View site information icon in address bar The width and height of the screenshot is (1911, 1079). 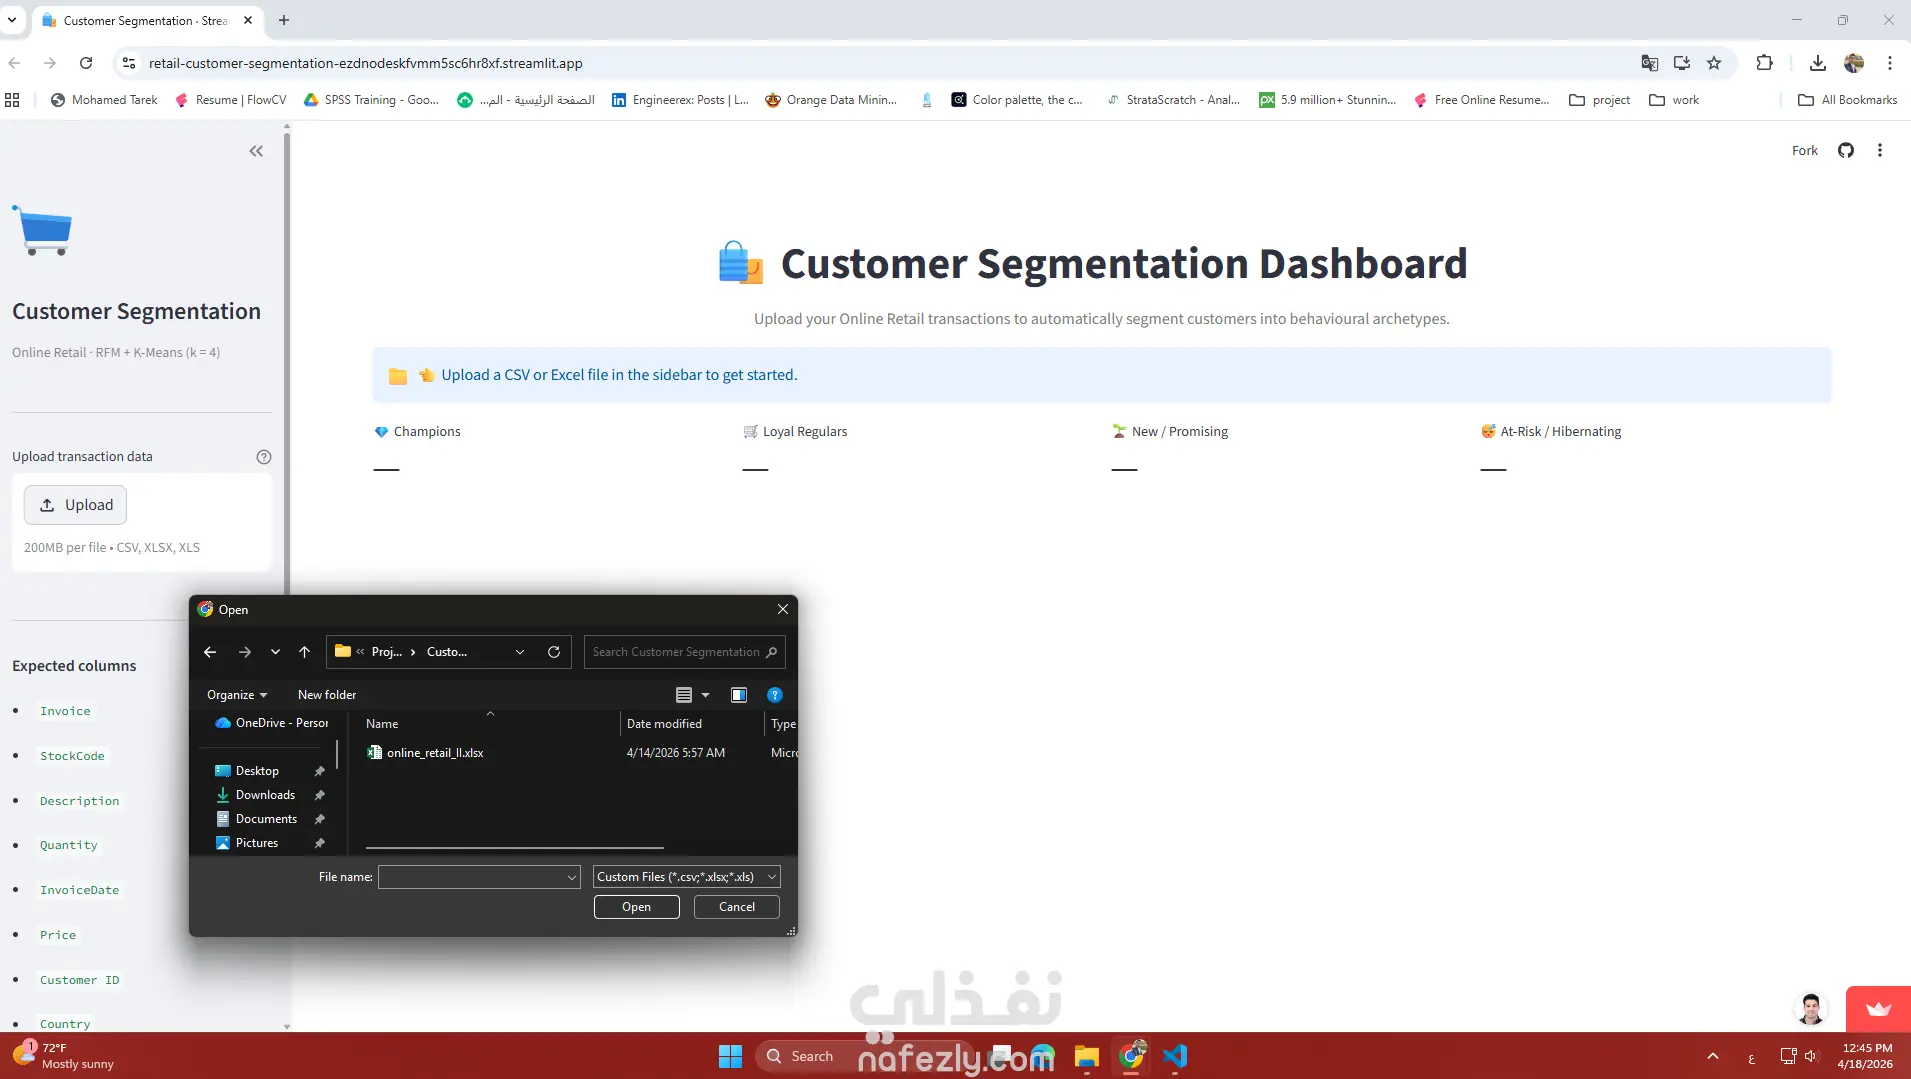click(x=129, y=63)
